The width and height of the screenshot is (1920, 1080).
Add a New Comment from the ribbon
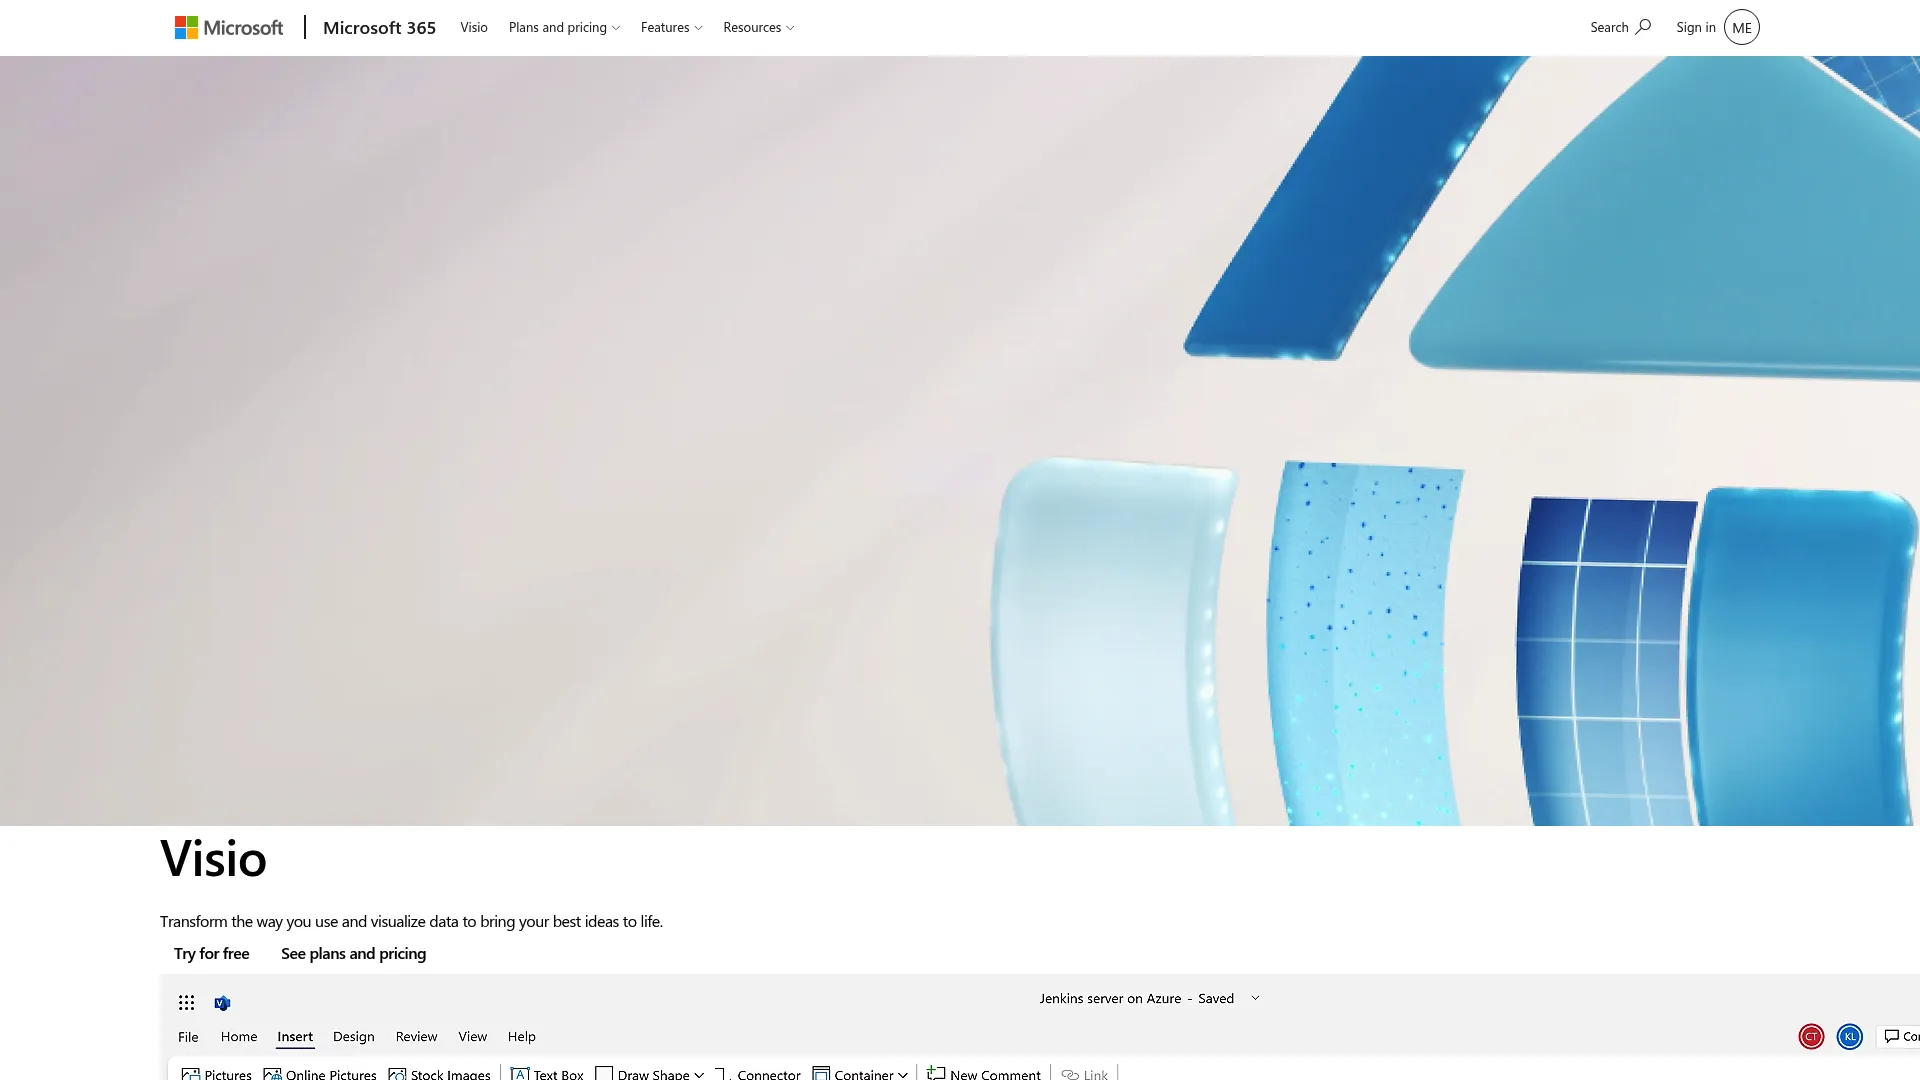pyautogui.click(x=984, y=1074)
